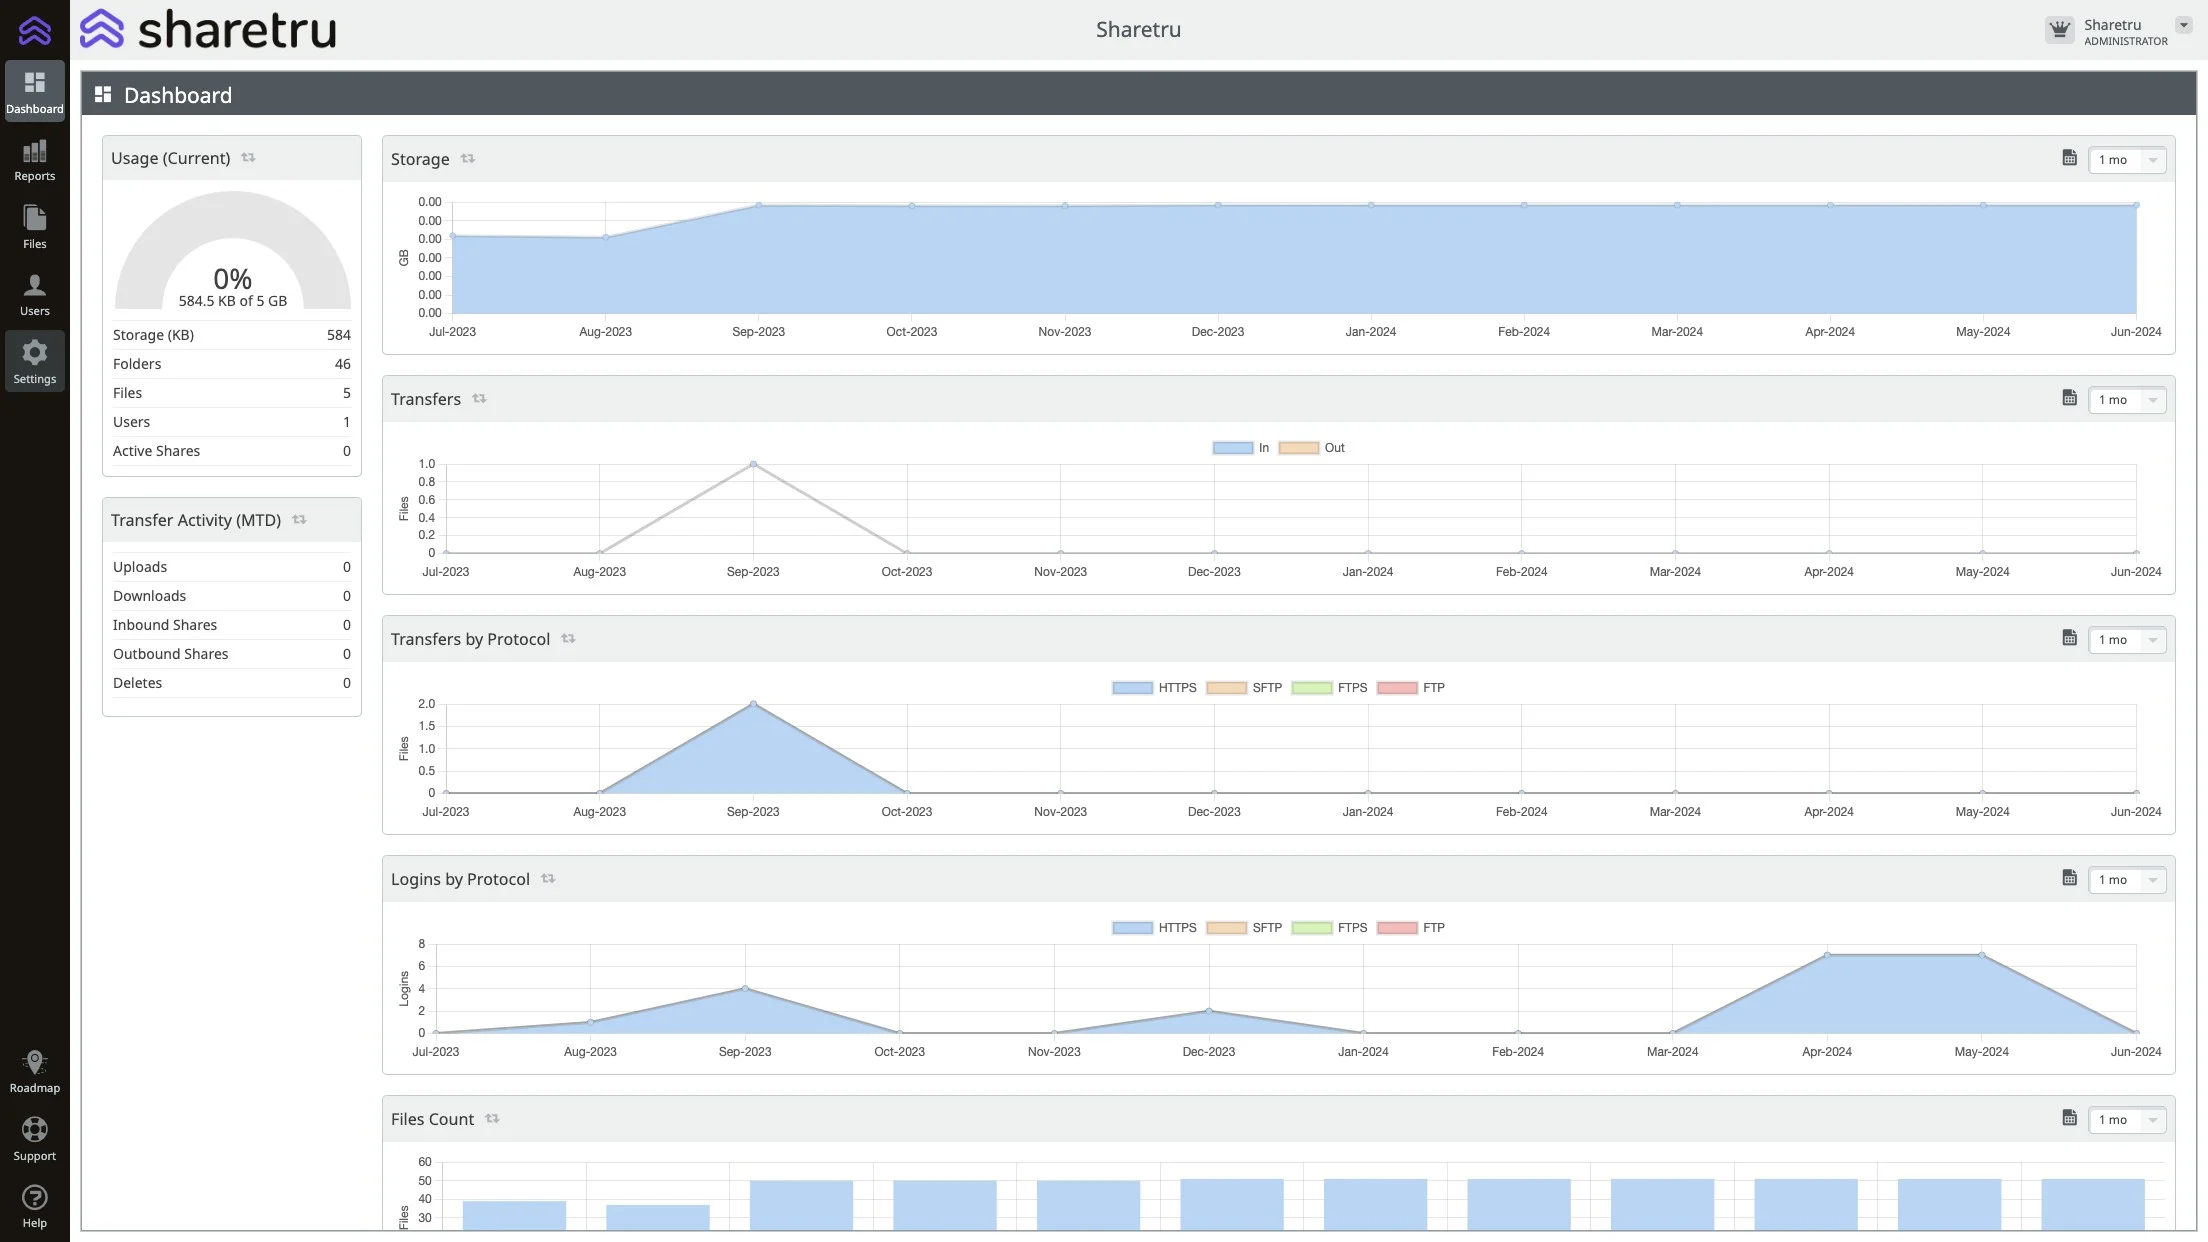Click the Sep-2023 point on Transfers chart

tap(753, 464)
